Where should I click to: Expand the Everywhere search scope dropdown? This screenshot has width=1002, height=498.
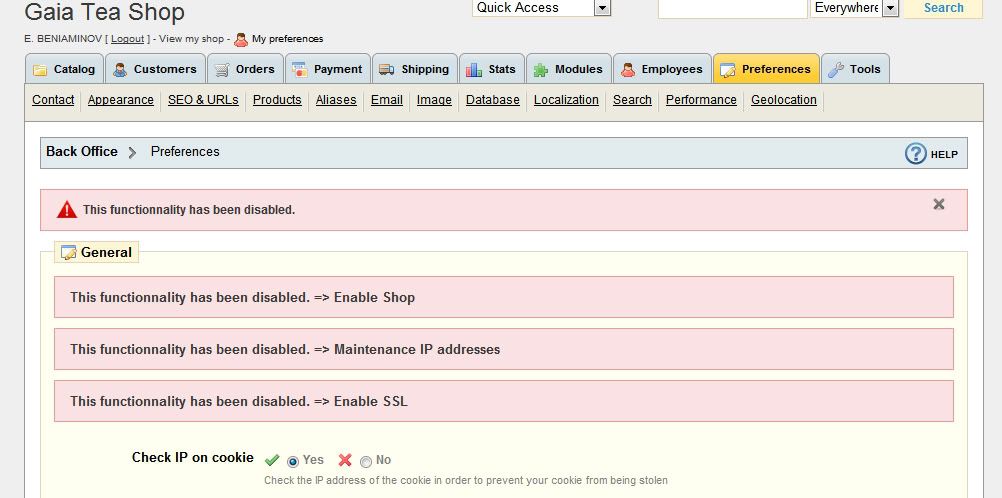pos(890,8)
